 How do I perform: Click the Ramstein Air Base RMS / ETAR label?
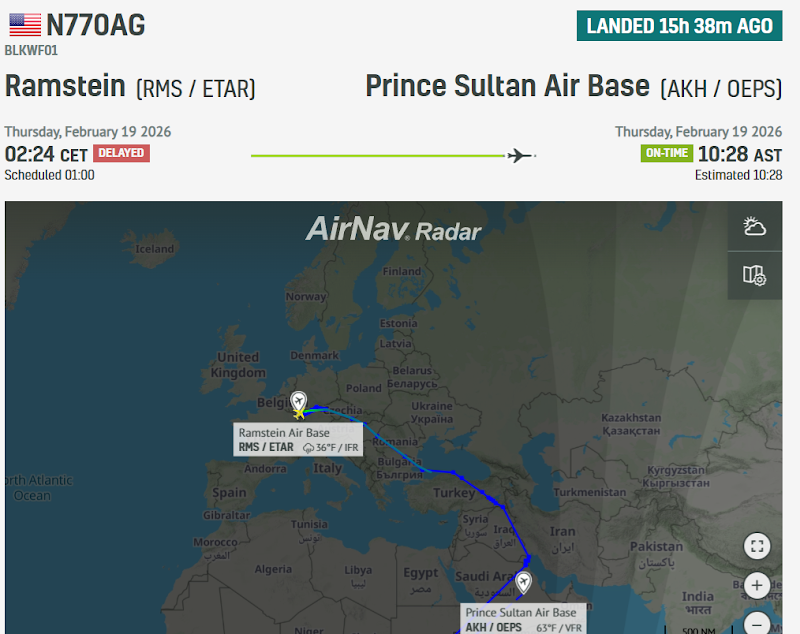pyautogui.click(x=297, y=440)
